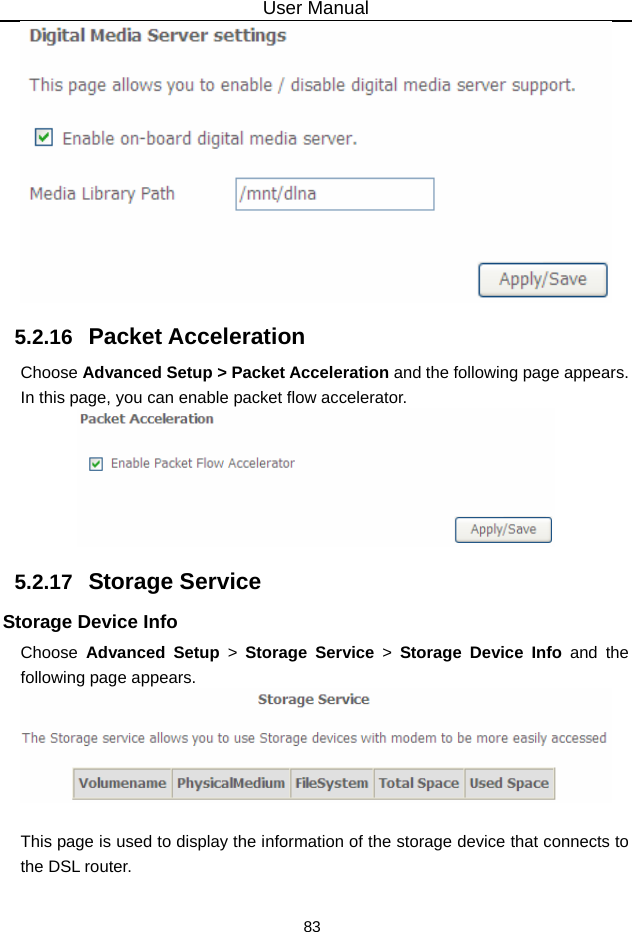The image size is (632, 932).
Task: Select the Storage Device Info subheading
Action: (x=91, y=622)
